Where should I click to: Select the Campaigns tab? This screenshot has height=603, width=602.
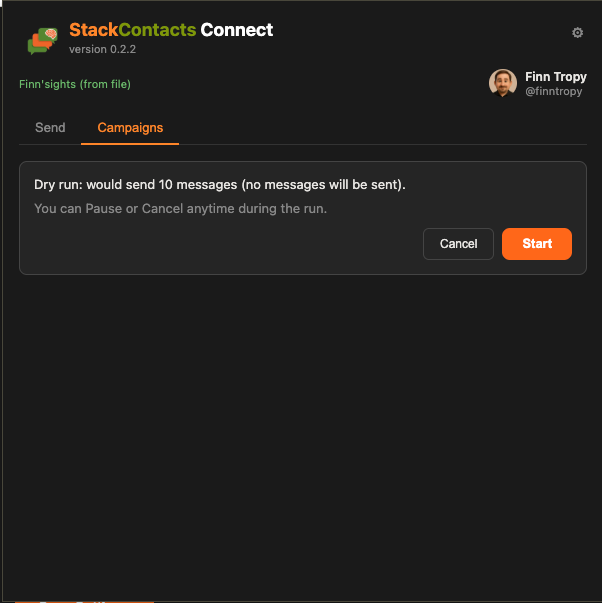click(x=130, y=128)
